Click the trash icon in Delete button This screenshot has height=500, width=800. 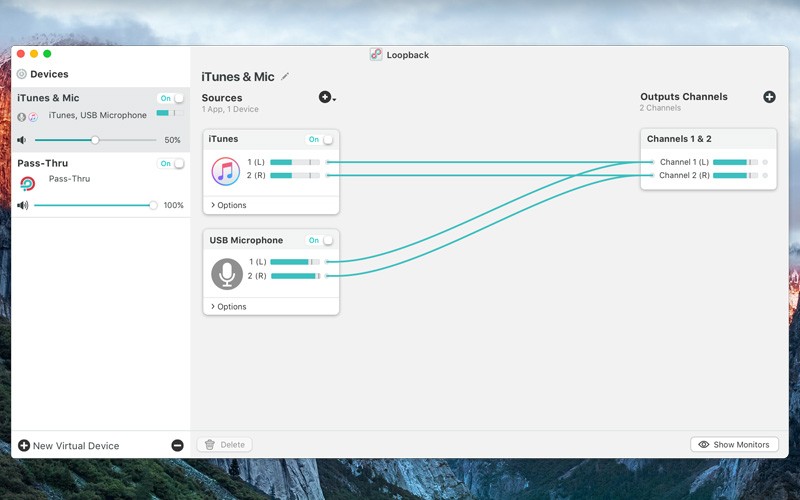point(210,444)
